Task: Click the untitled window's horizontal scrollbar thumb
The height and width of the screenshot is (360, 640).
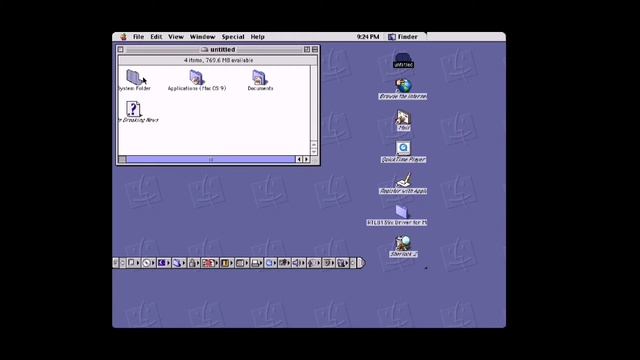Action: pyautogui.click(x=211, y=160)
